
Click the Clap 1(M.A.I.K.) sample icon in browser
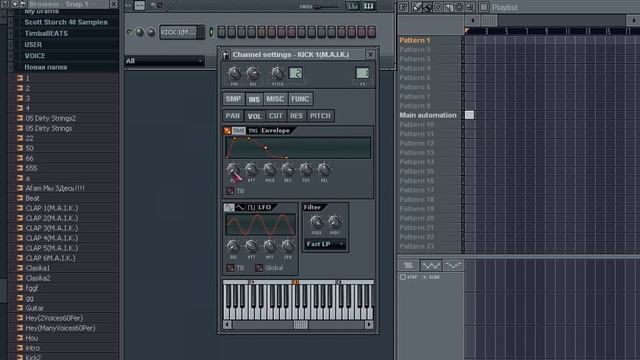(20, 208)
